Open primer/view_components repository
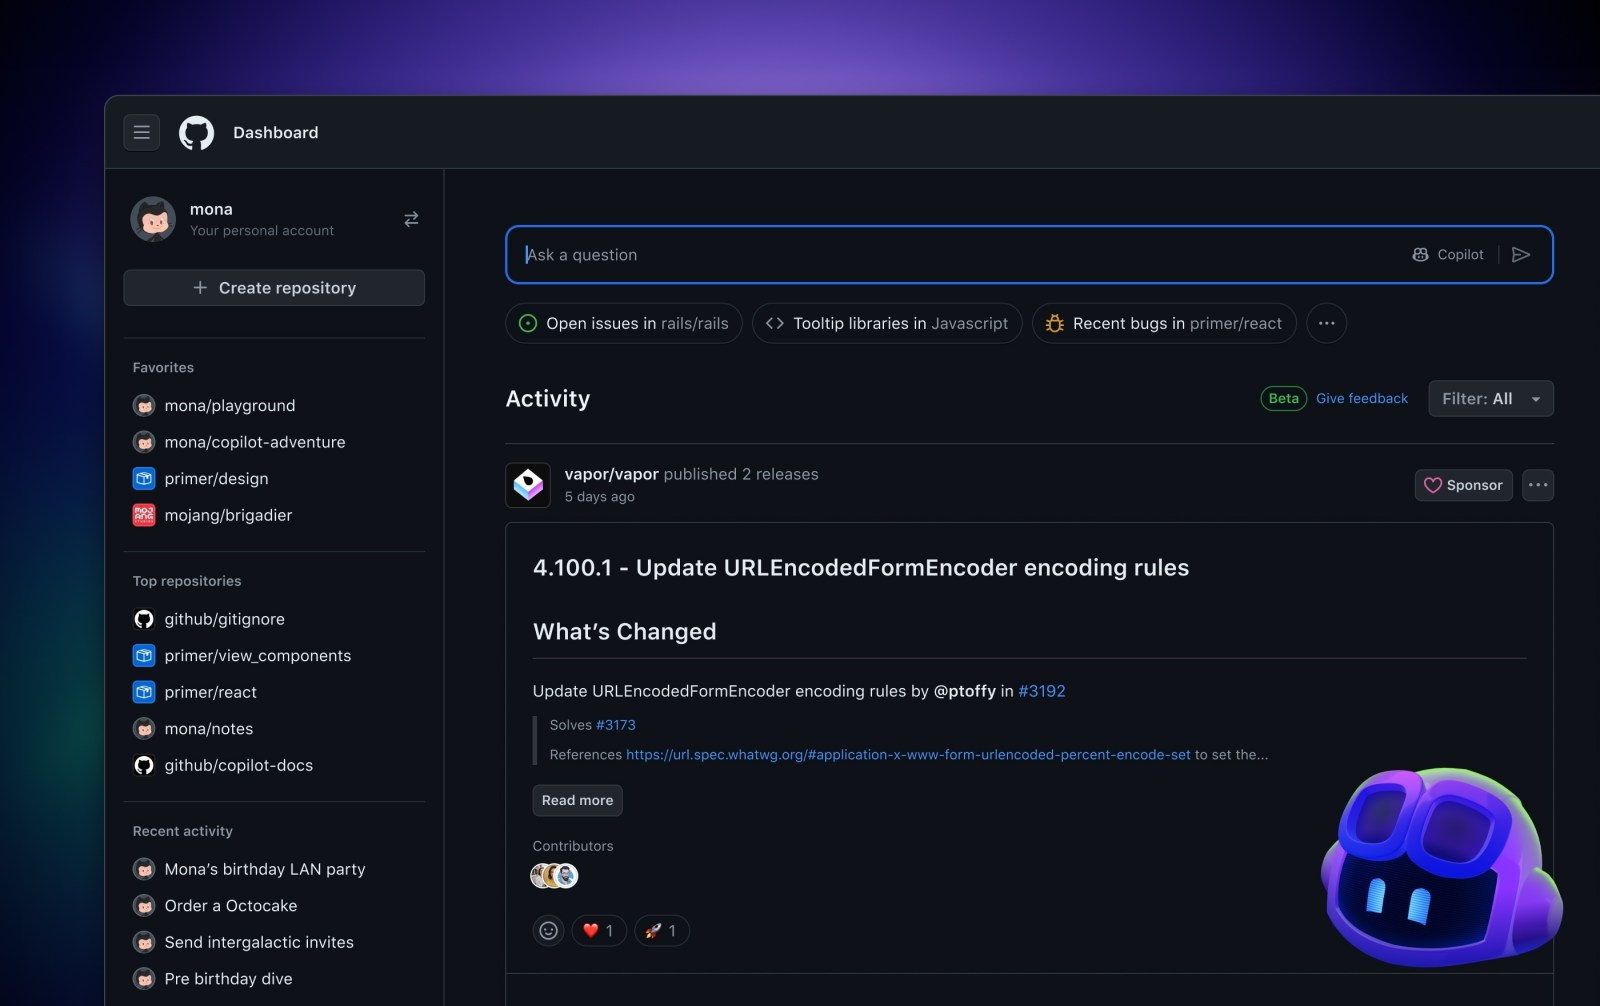This screenshot has width=1600, height=1006. (x=257, y=656)
